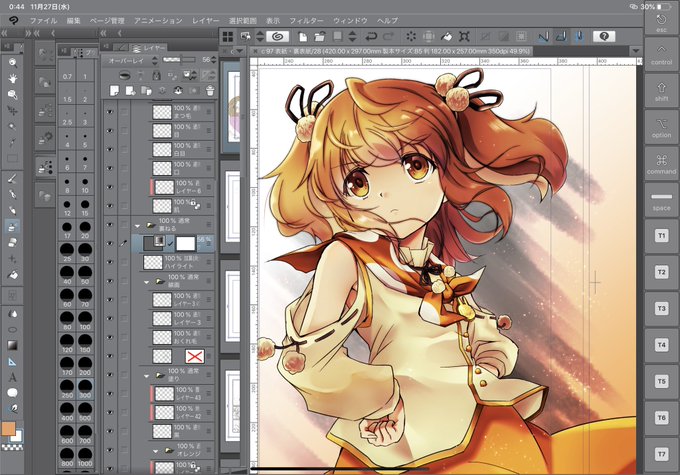The width and height of the screenshot is (680, 475).
Task: Tap the control edge keyboard key
Action: tap(661, 54)
